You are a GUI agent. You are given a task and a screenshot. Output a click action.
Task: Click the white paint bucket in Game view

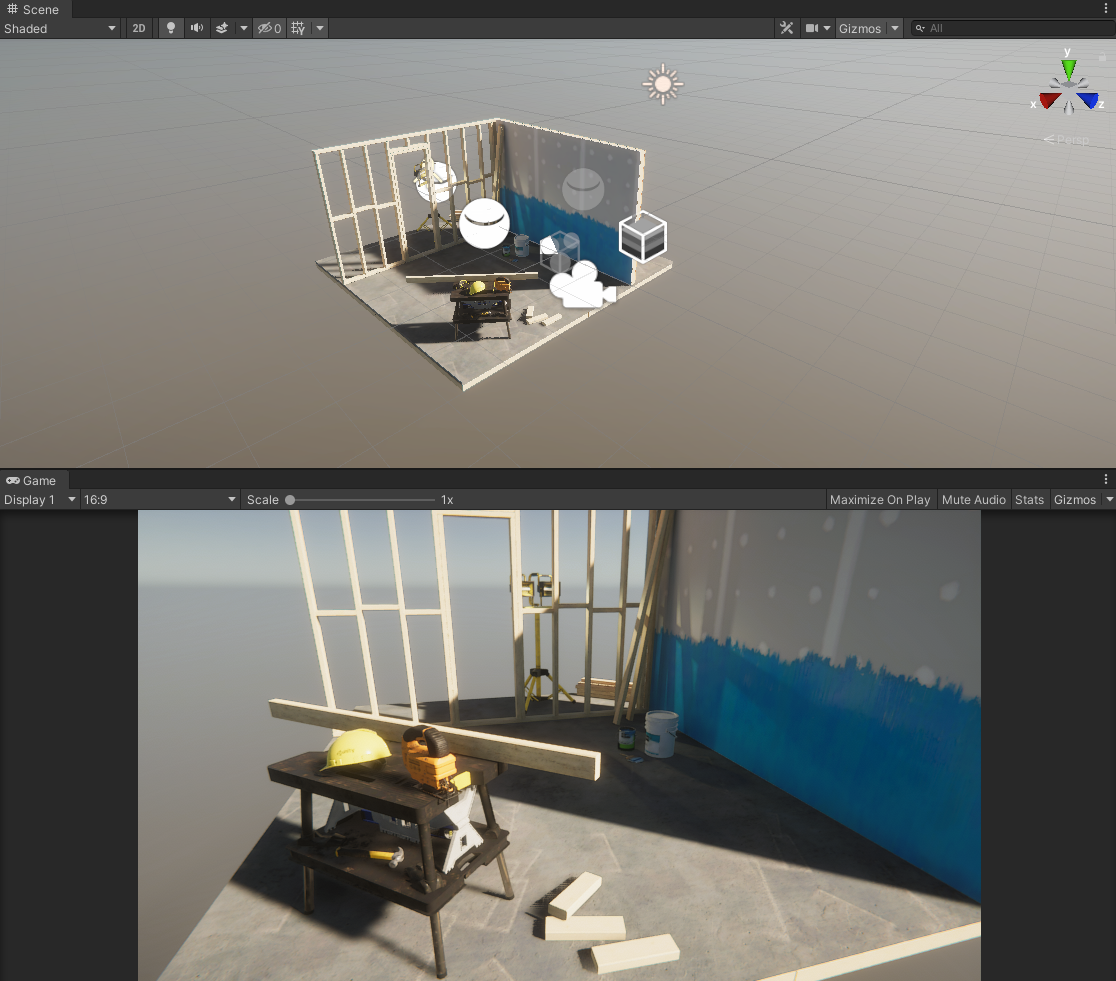click(x=661, y=733)
